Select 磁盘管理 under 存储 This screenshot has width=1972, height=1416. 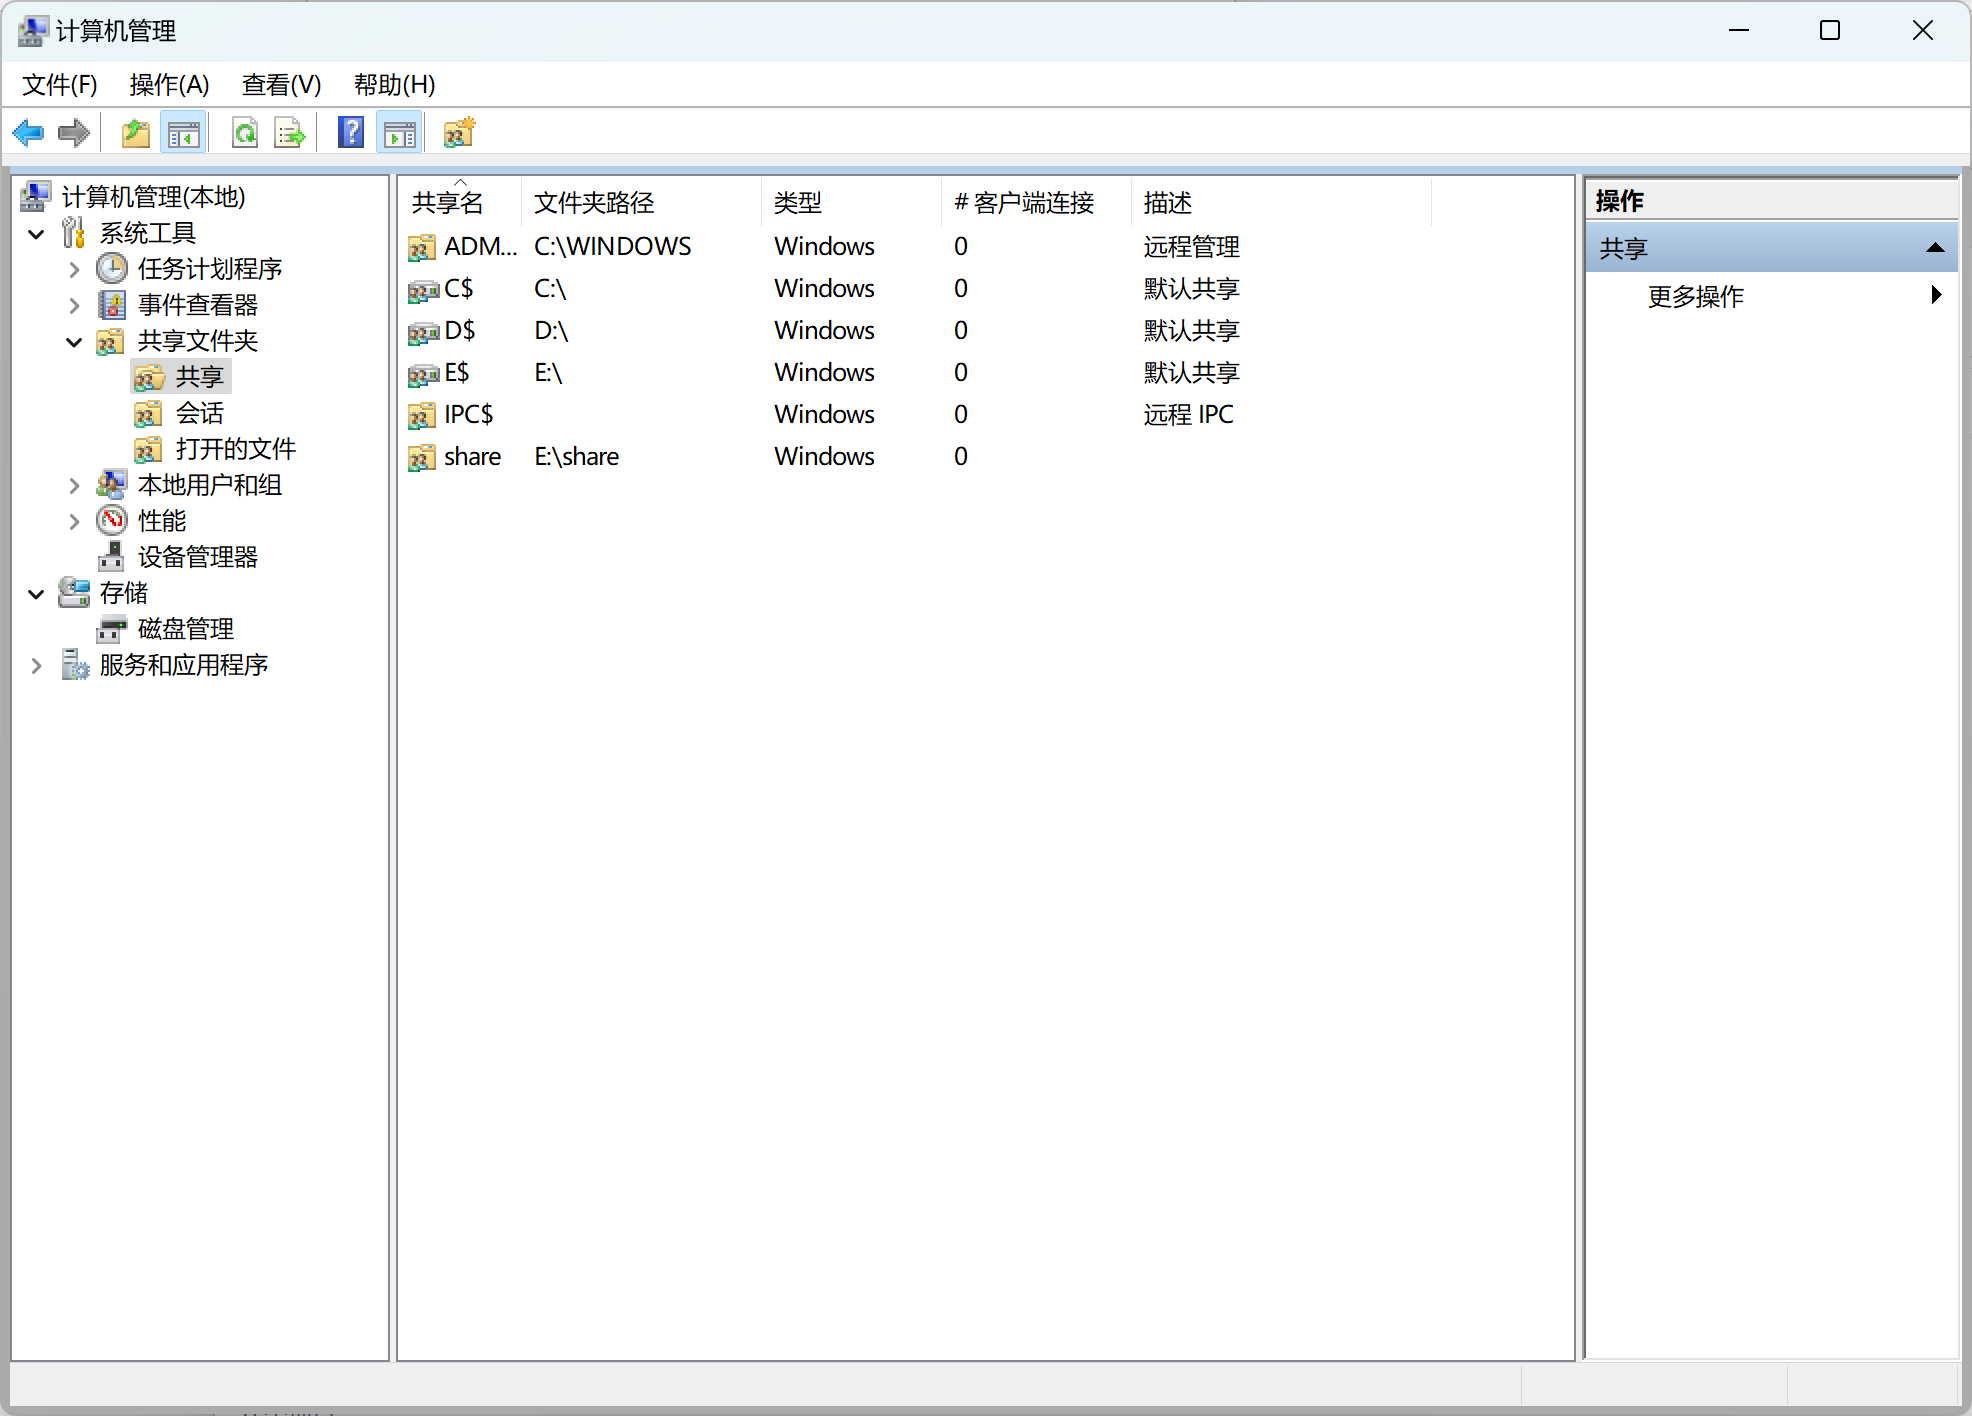tap(185, 629)
